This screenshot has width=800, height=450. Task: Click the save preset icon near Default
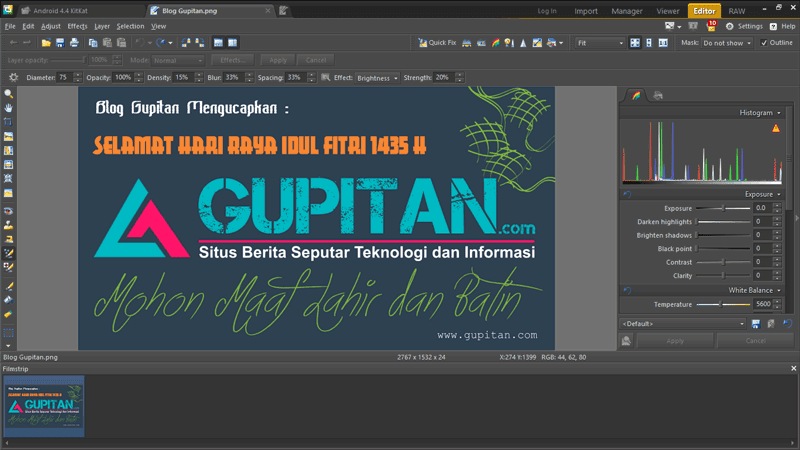756,323
